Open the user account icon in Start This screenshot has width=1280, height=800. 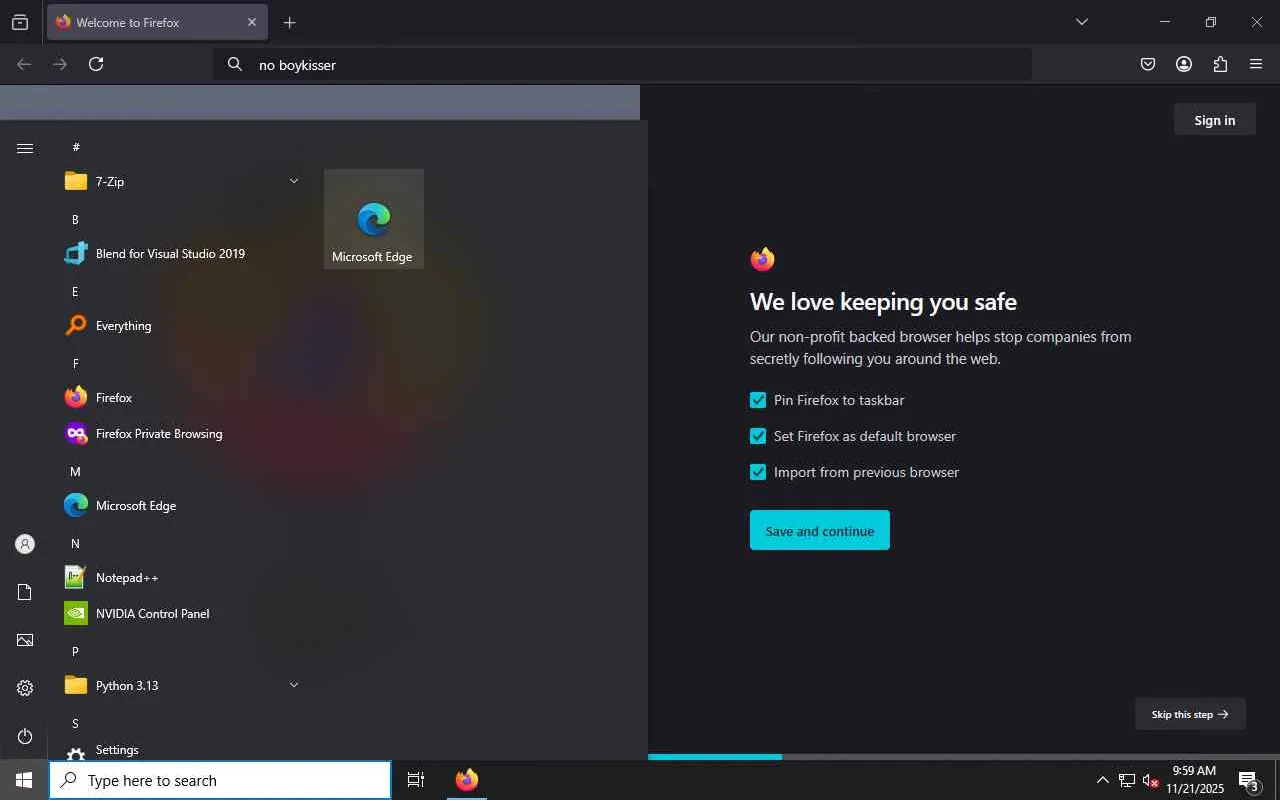click(25, 544)
